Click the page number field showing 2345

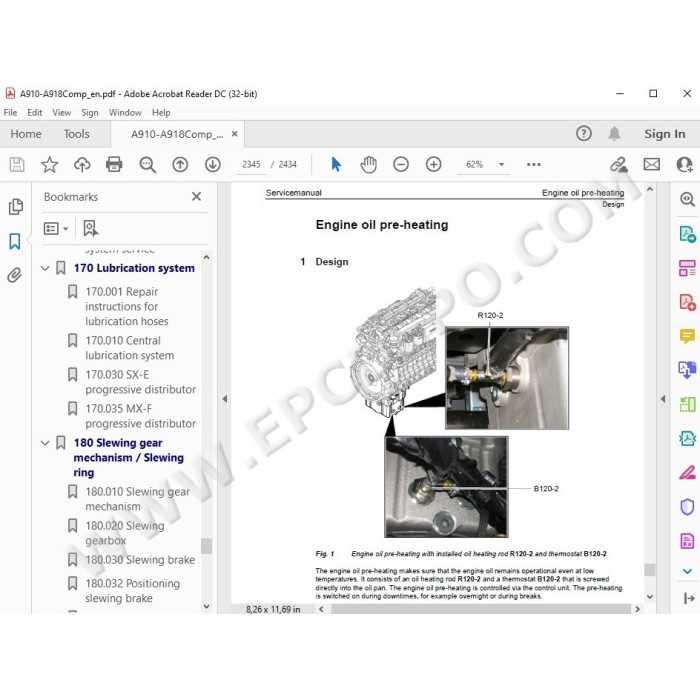tap(251, 165)
